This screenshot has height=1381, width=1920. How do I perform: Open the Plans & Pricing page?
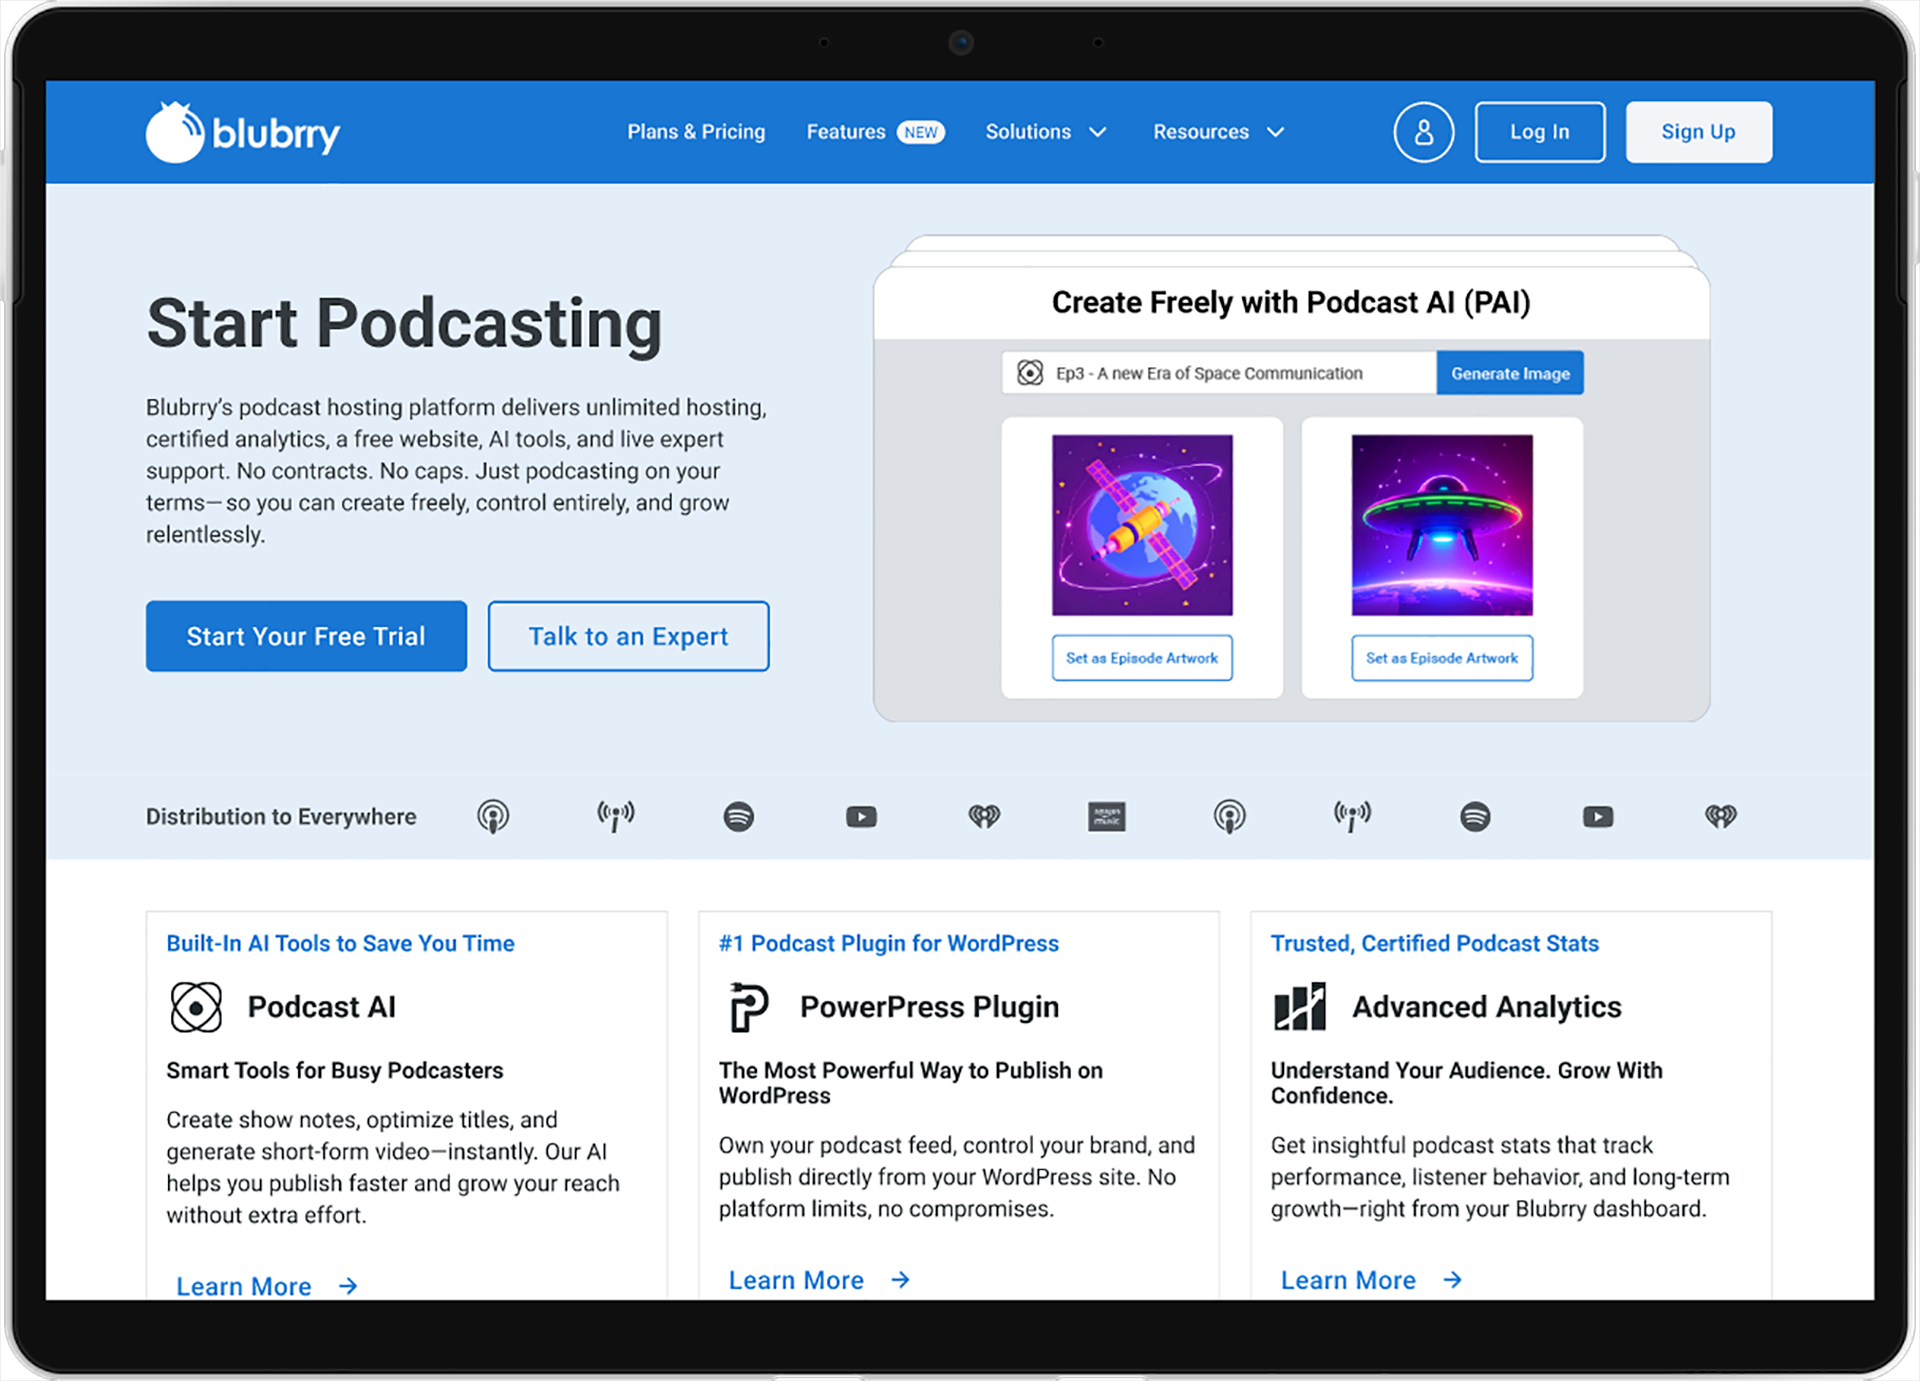pyautogui.click(x=696, y=132)
